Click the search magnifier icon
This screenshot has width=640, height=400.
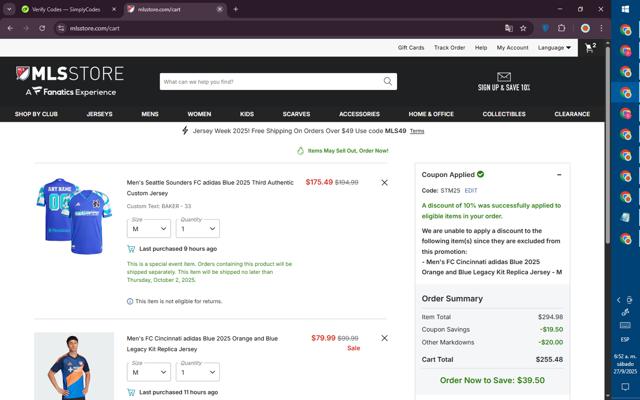point(388,81)
